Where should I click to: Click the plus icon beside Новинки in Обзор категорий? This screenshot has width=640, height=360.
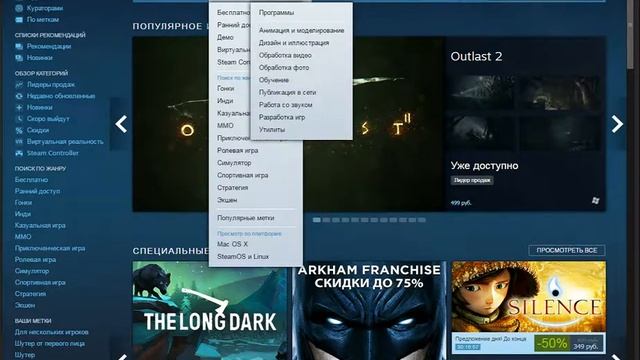click(x=19, y=108)
